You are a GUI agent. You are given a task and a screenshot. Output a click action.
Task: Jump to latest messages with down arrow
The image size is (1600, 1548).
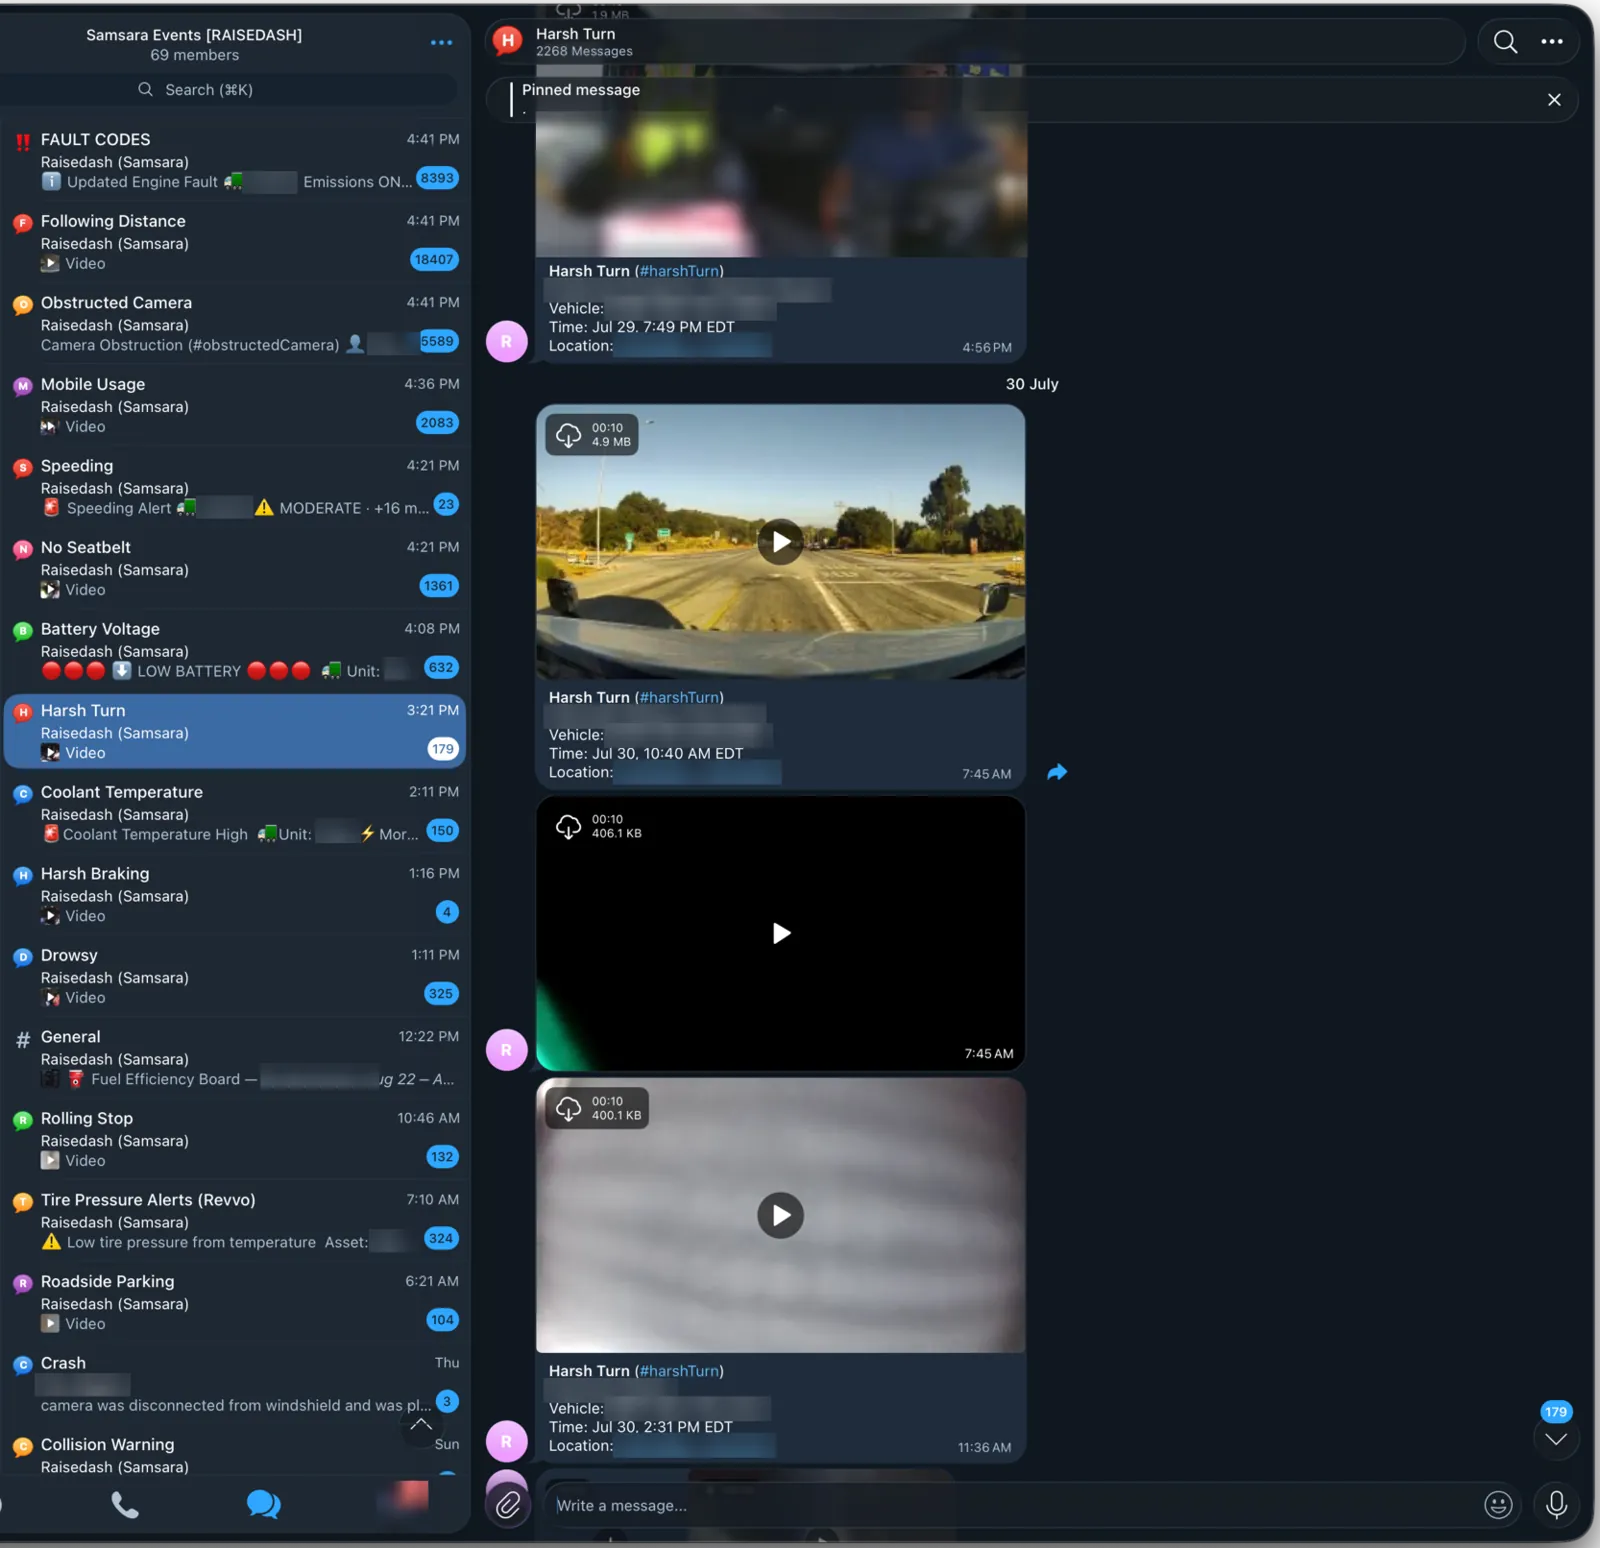[x=1556, y=1439]
